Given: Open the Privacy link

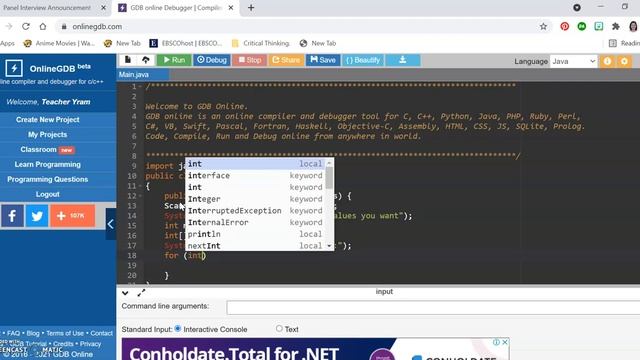Looking at the screenshot, I should tap(91, 344).
